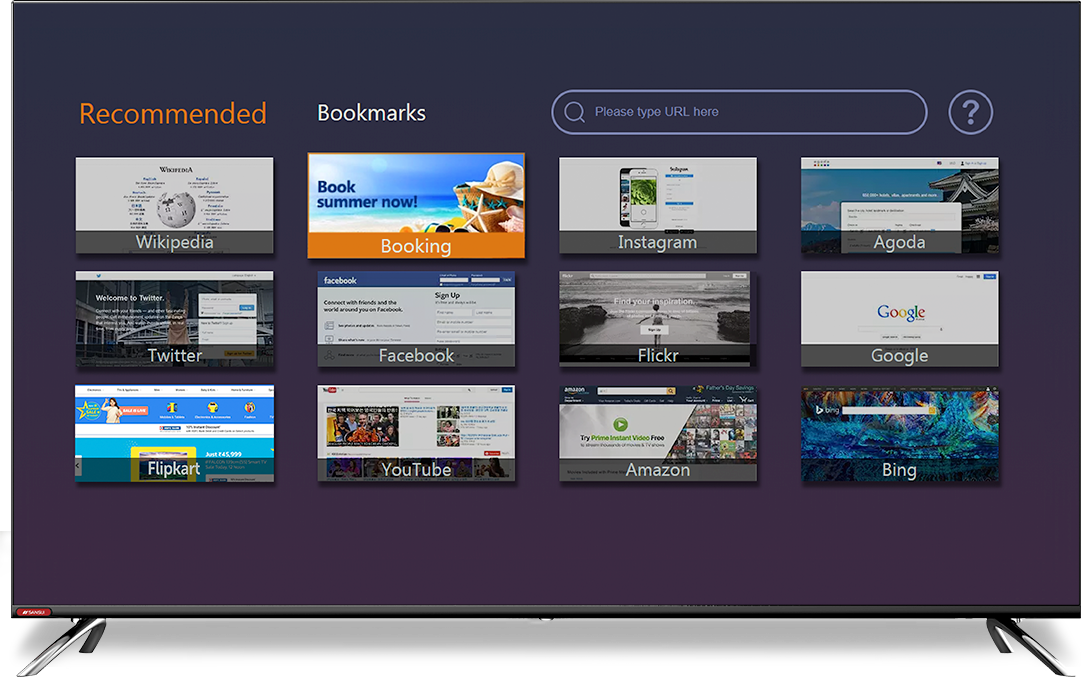Viewport: 1082px width, 677px height.
Task: Open the Amazon thumbnail
Action: click(x=658, y=433)
